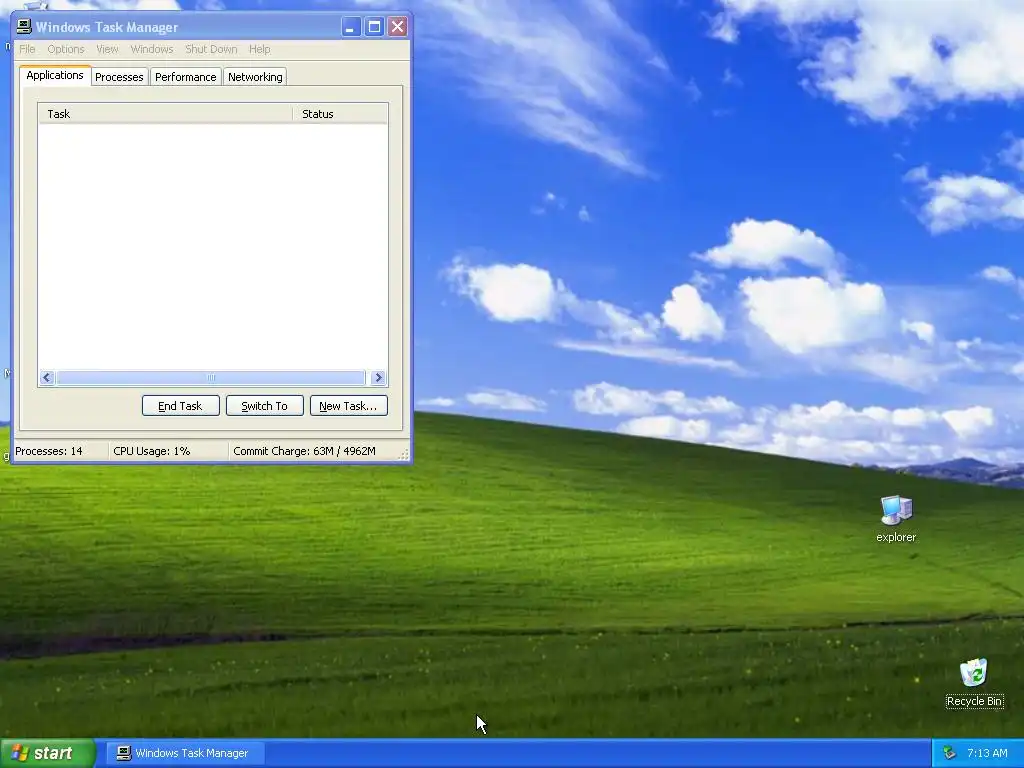Maximize the Task Manager window
1024x768 pixels.
(374, 27)
